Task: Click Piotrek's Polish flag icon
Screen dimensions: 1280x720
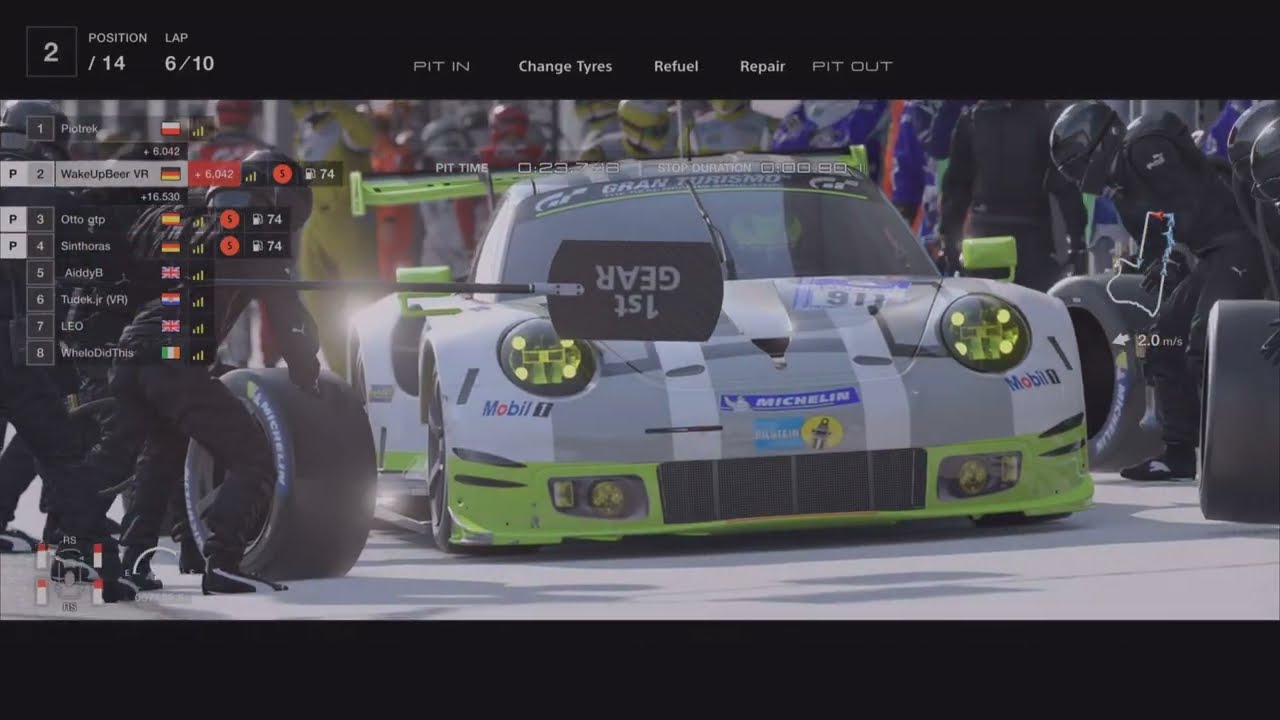Action: [x=170, y=129]
